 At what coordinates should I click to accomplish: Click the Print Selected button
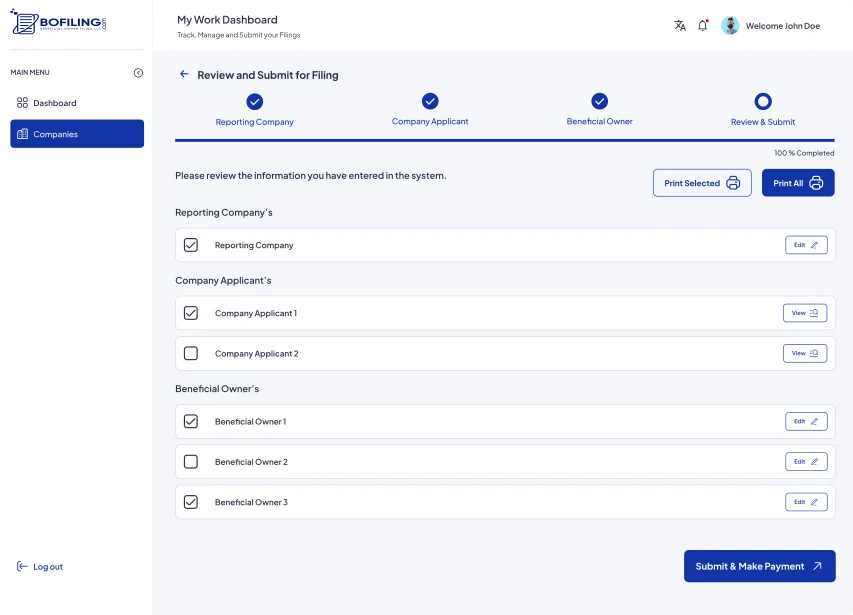pos(702,183)
